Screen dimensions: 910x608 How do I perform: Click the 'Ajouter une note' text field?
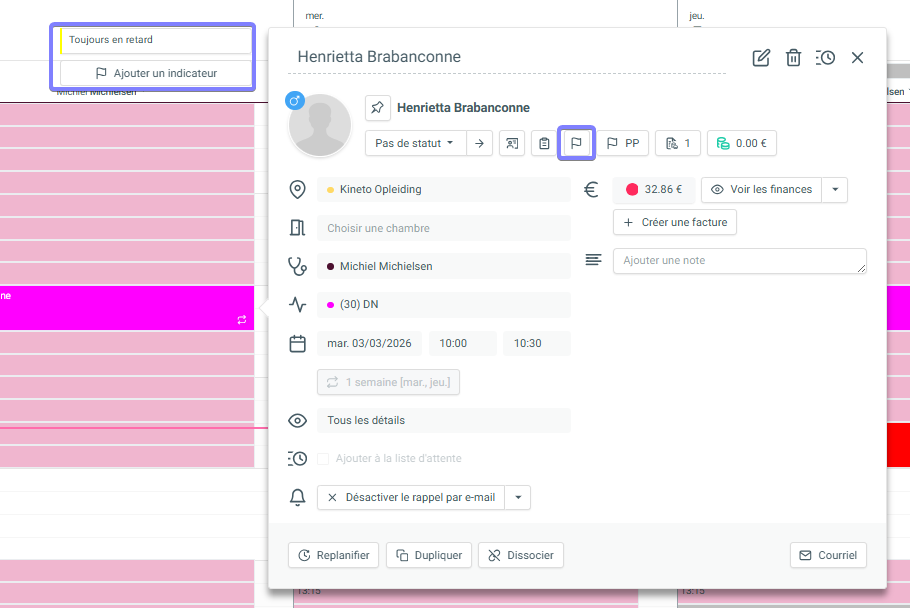pos(739,261)
